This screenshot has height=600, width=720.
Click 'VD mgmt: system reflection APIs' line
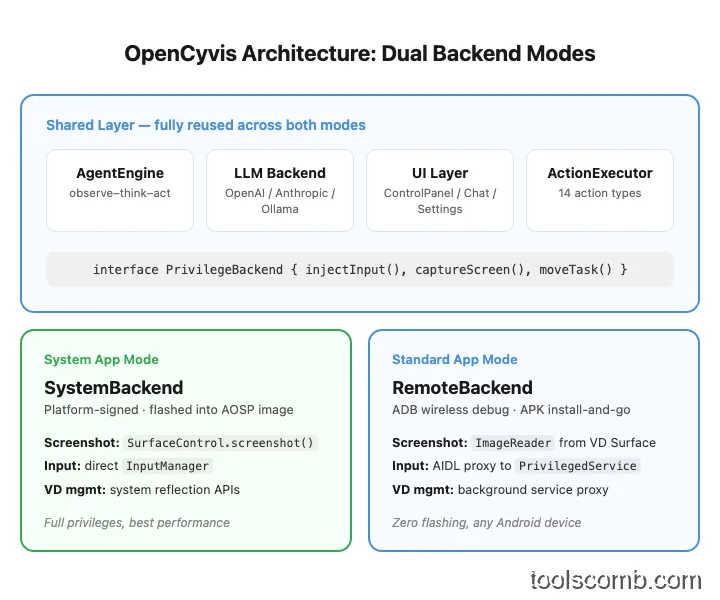pos(142,490)
